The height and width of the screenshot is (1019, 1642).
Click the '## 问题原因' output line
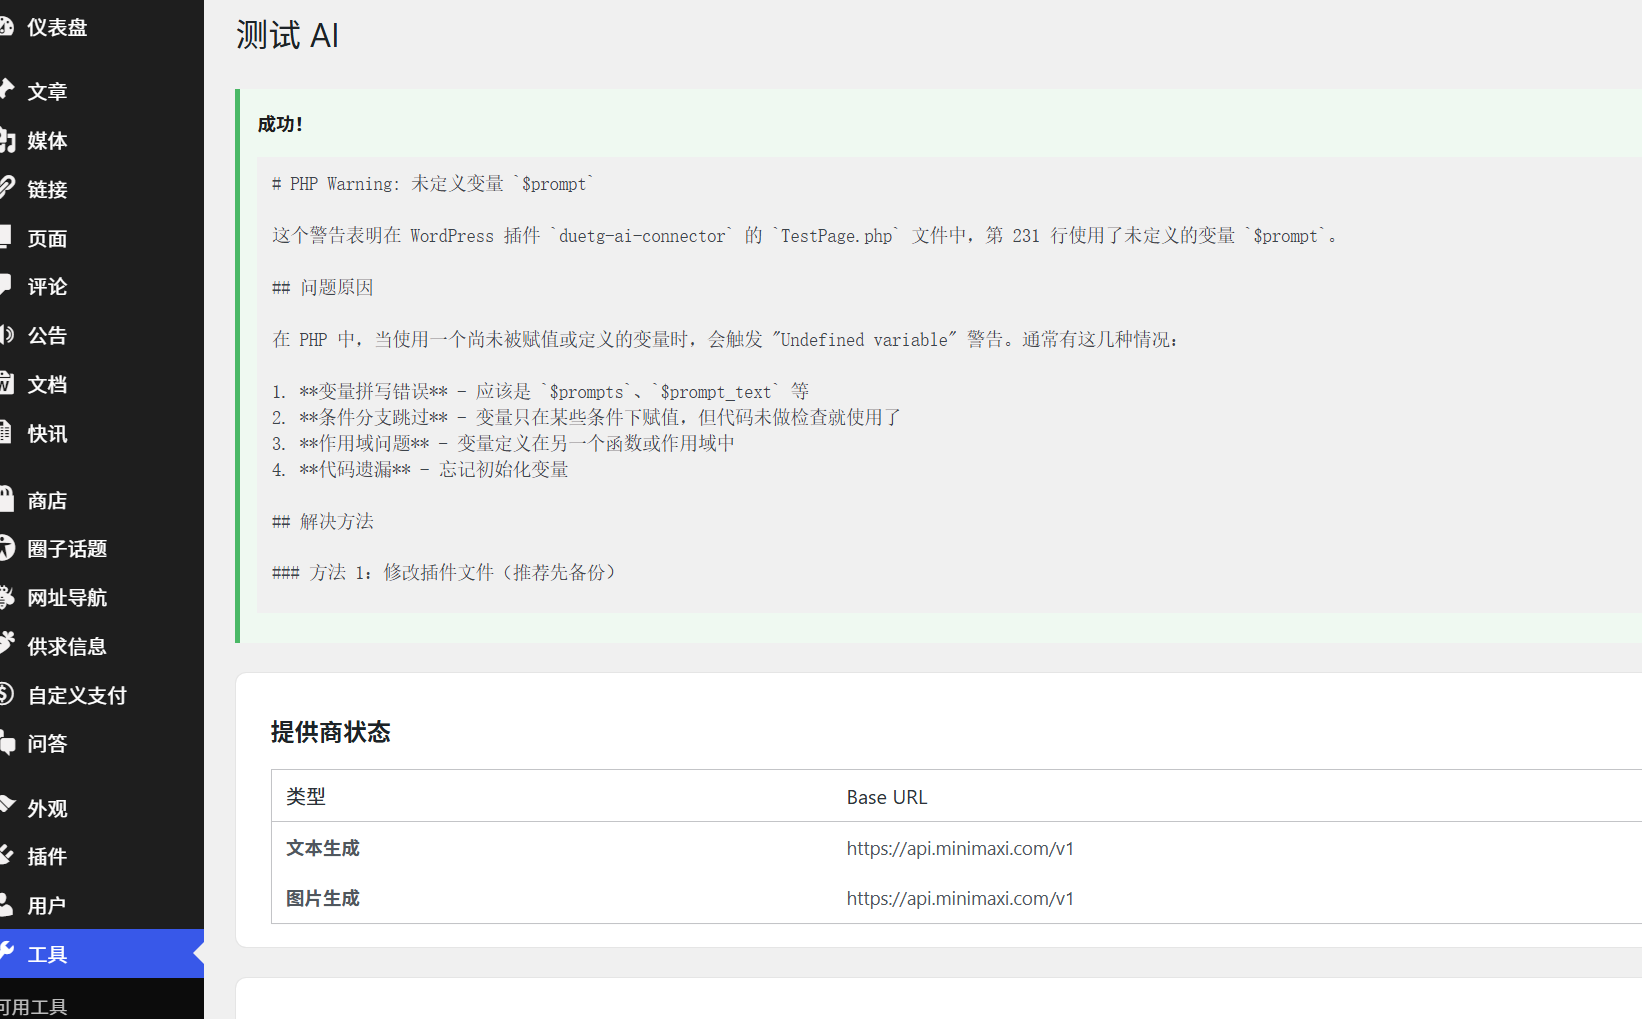point(322,288)
